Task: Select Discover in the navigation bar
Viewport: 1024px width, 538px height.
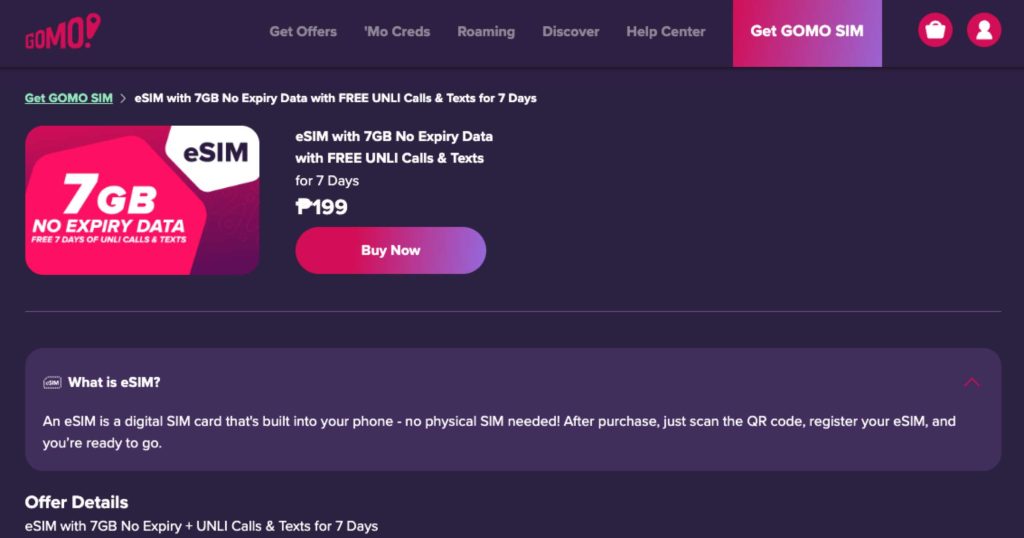Action: [x=571, y=31]
